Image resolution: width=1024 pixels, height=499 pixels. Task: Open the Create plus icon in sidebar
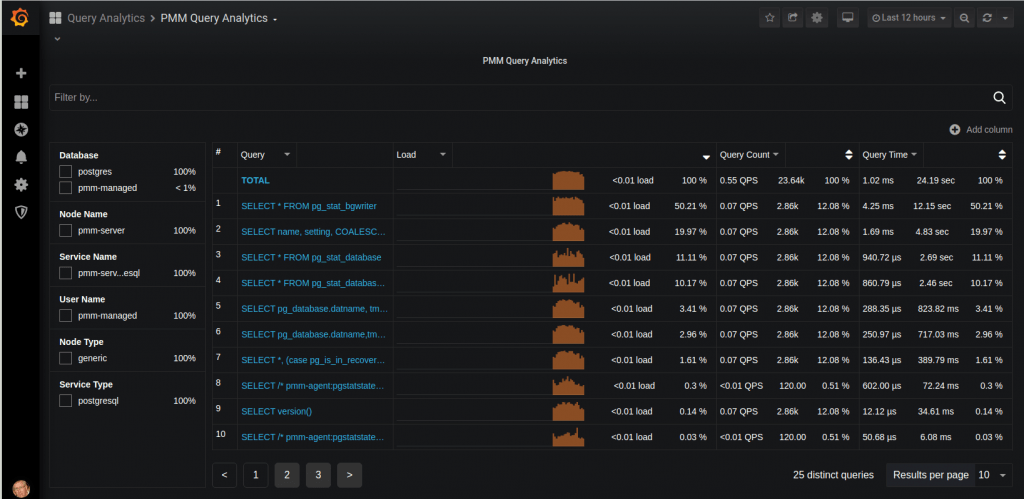(21, 74)
